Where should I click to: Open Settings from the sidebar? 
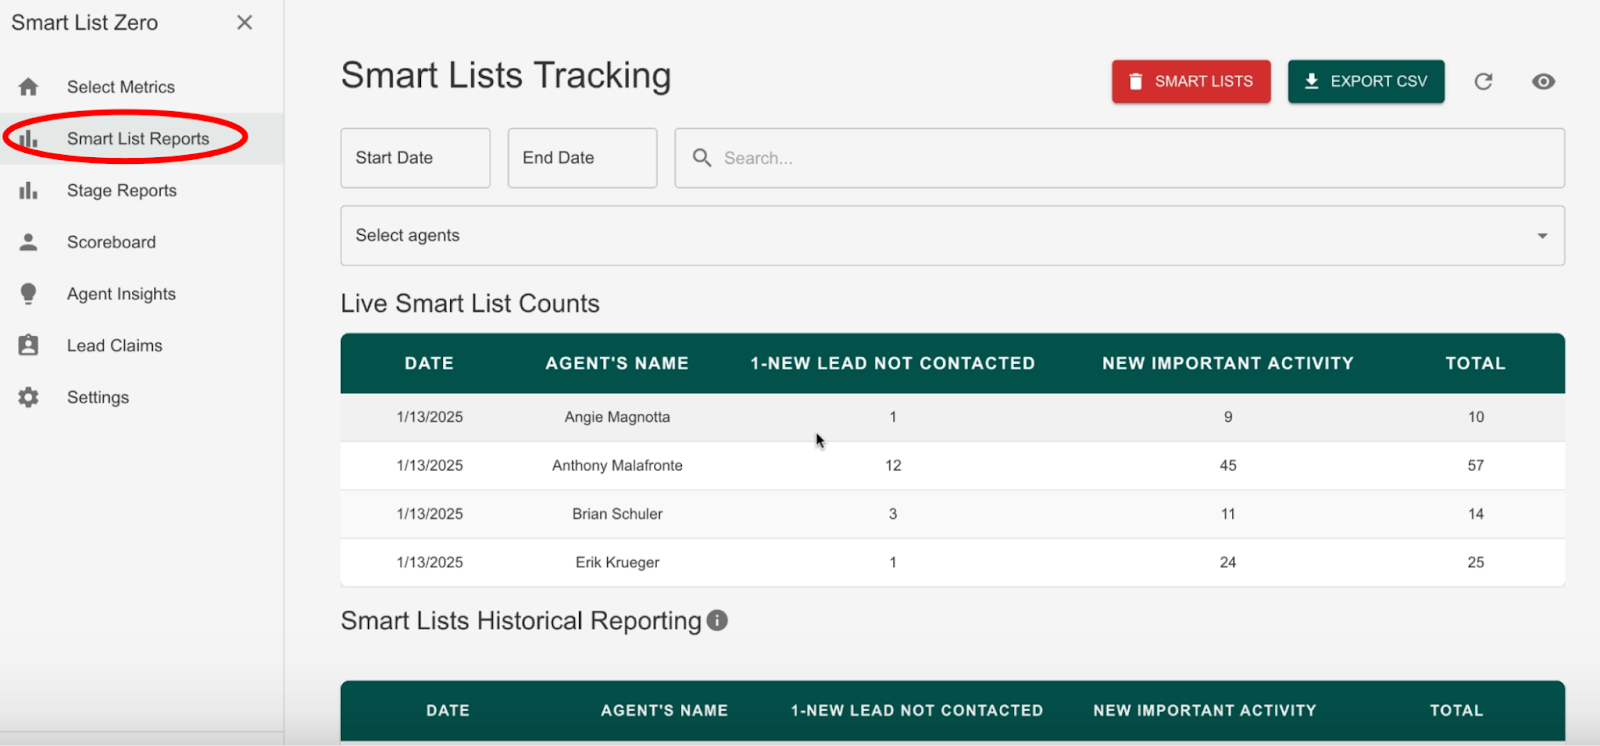pos(142,397)
